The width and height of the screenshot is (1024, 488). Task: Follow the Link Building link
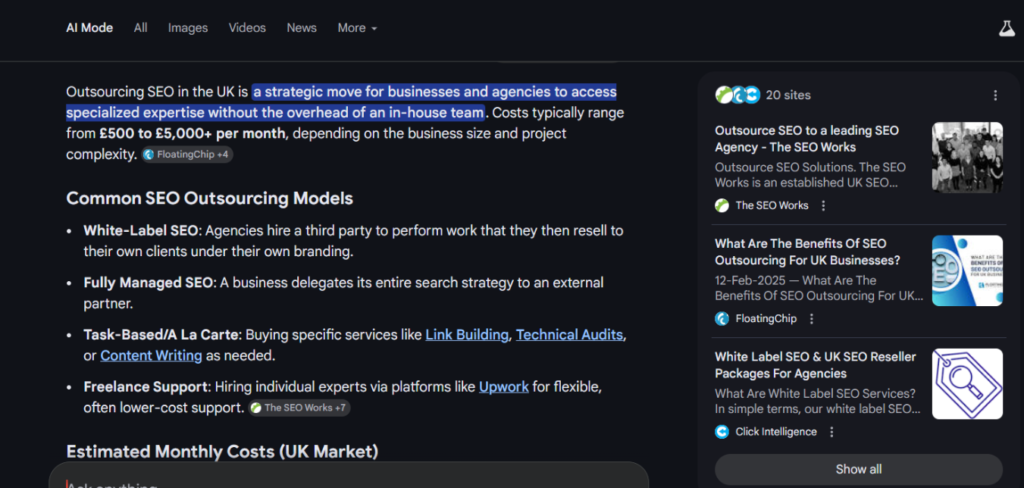pos(466,335)
